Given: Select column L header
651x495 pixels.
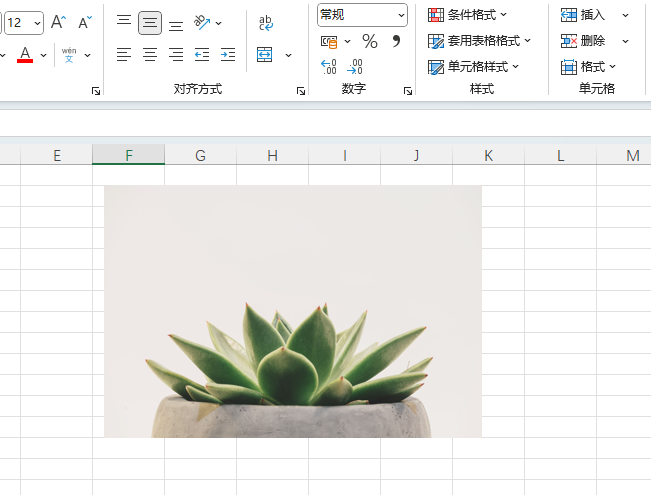Looking at the screenshot, I should 560,155.
